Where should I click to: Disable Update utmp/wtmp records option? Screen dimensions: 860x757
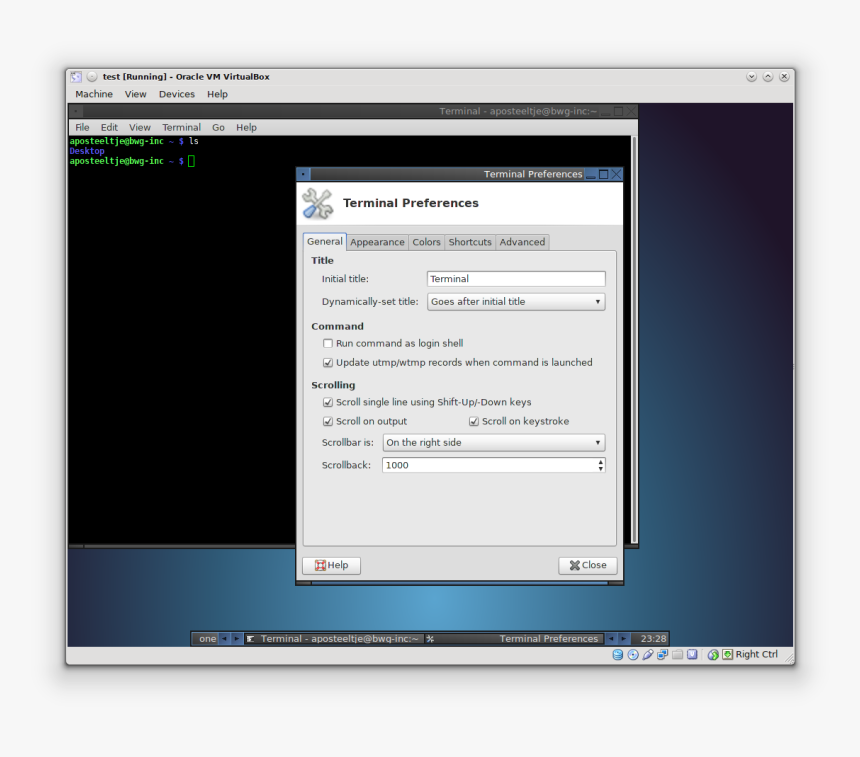328,362
